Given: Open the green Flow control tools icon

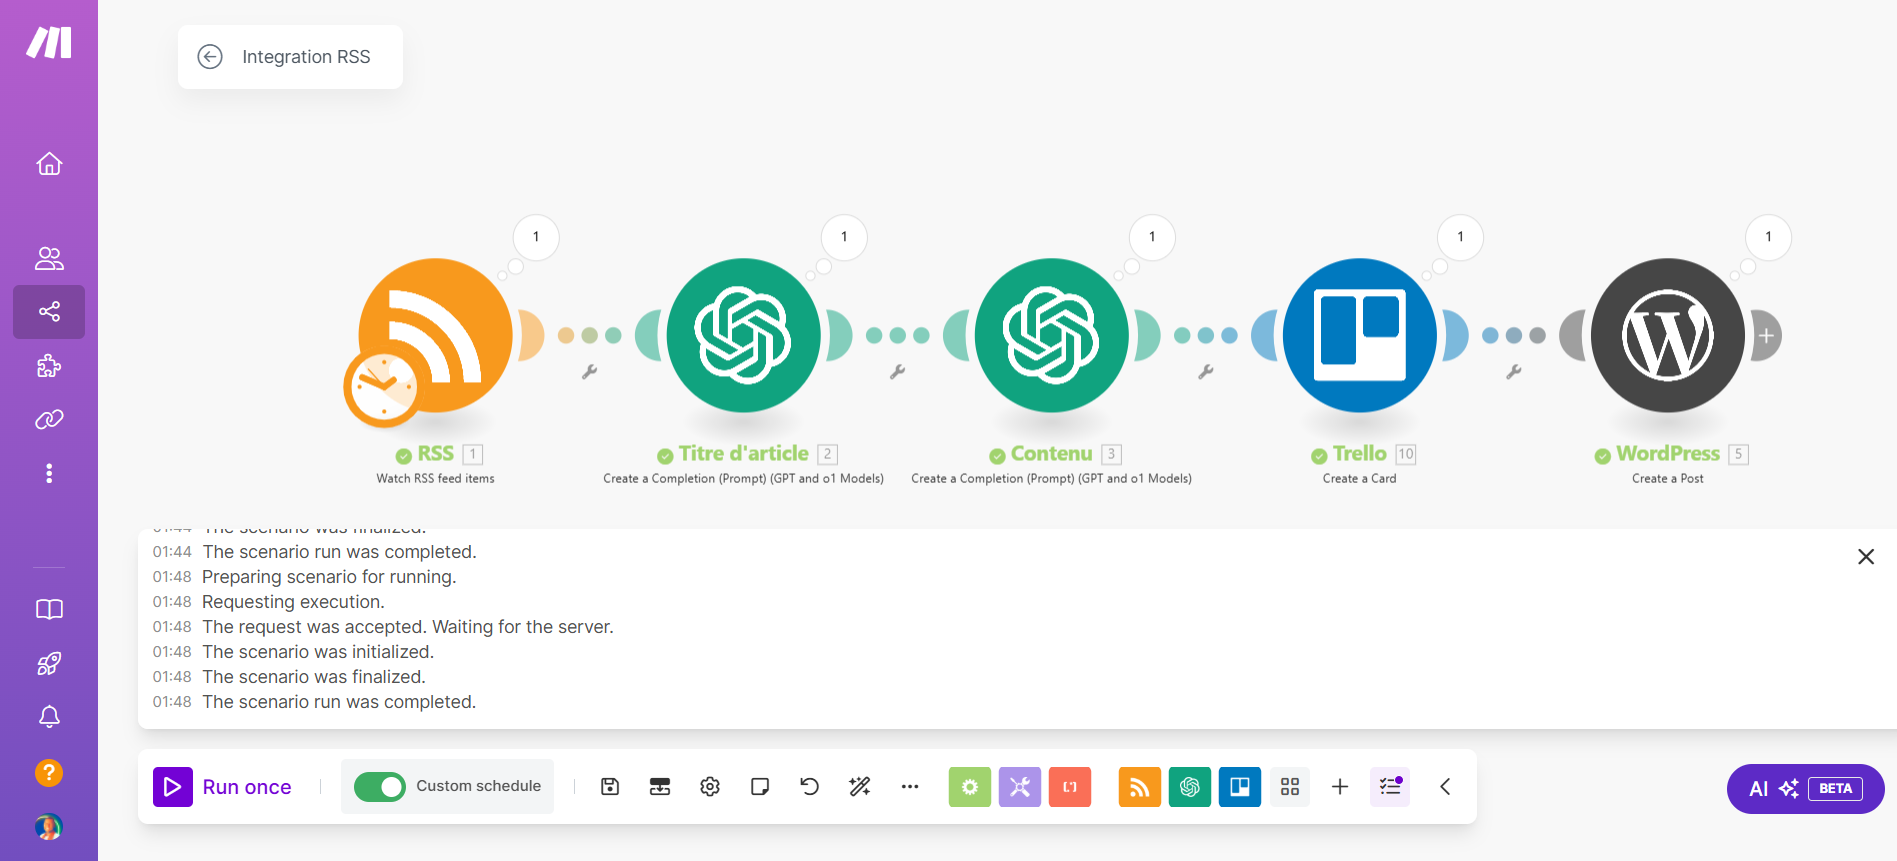Looking at the screenshot, I should 970,787.
